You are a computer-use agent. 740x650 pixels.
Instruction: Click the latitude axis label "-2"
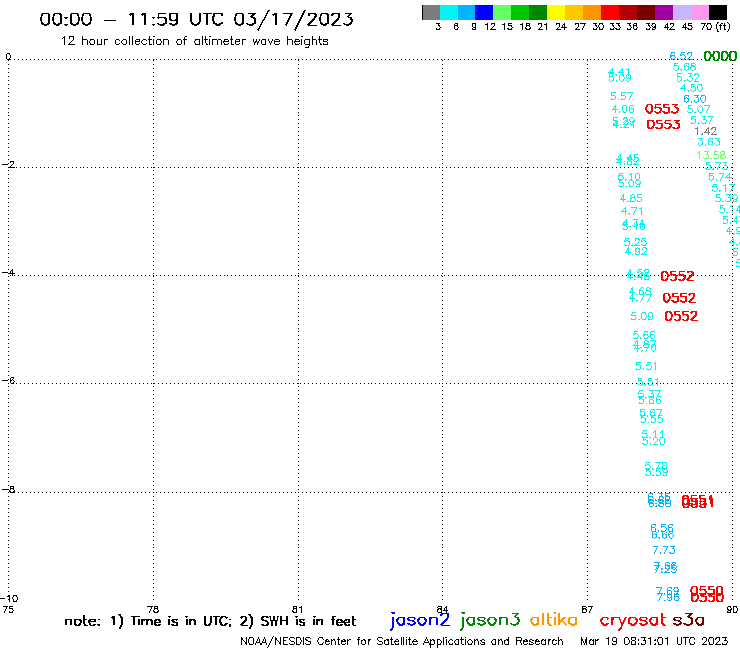point(8,164)
